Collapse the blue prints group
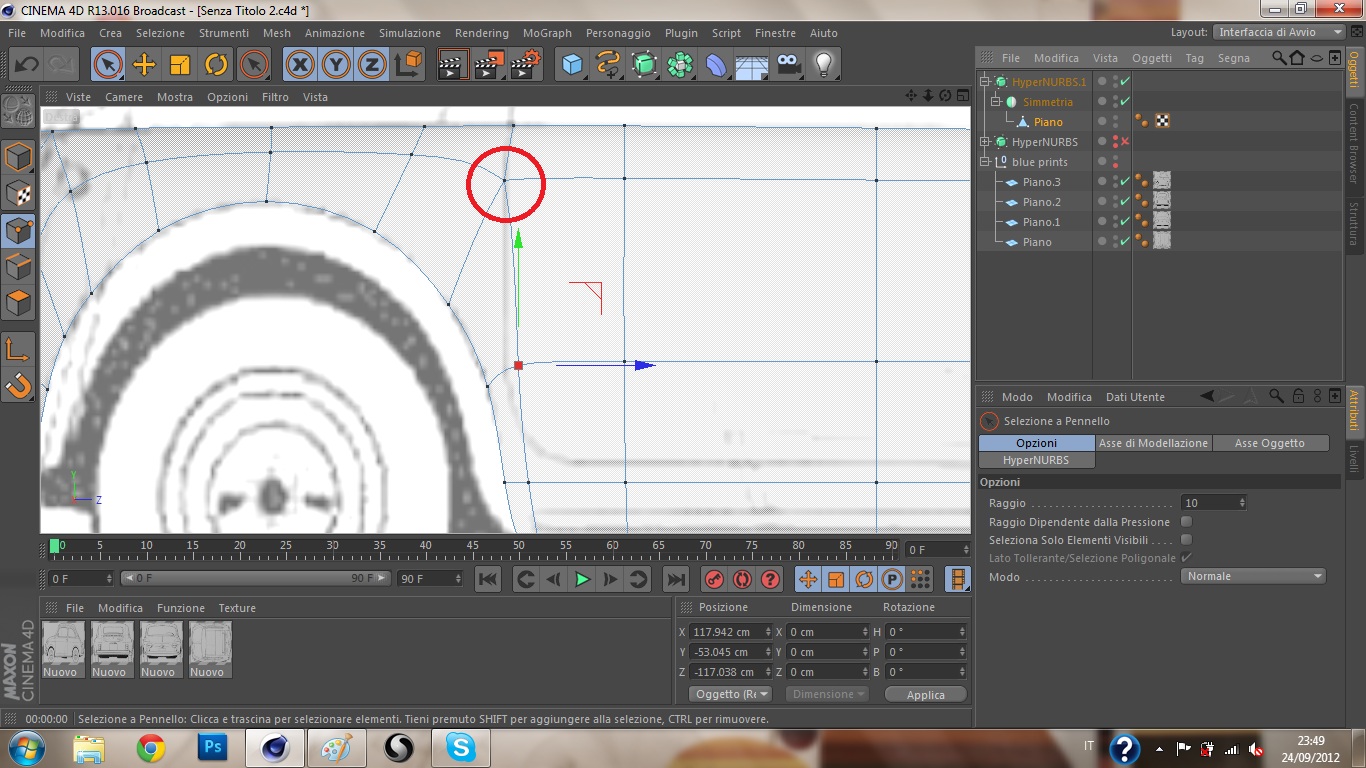 (x=985, y=161)
